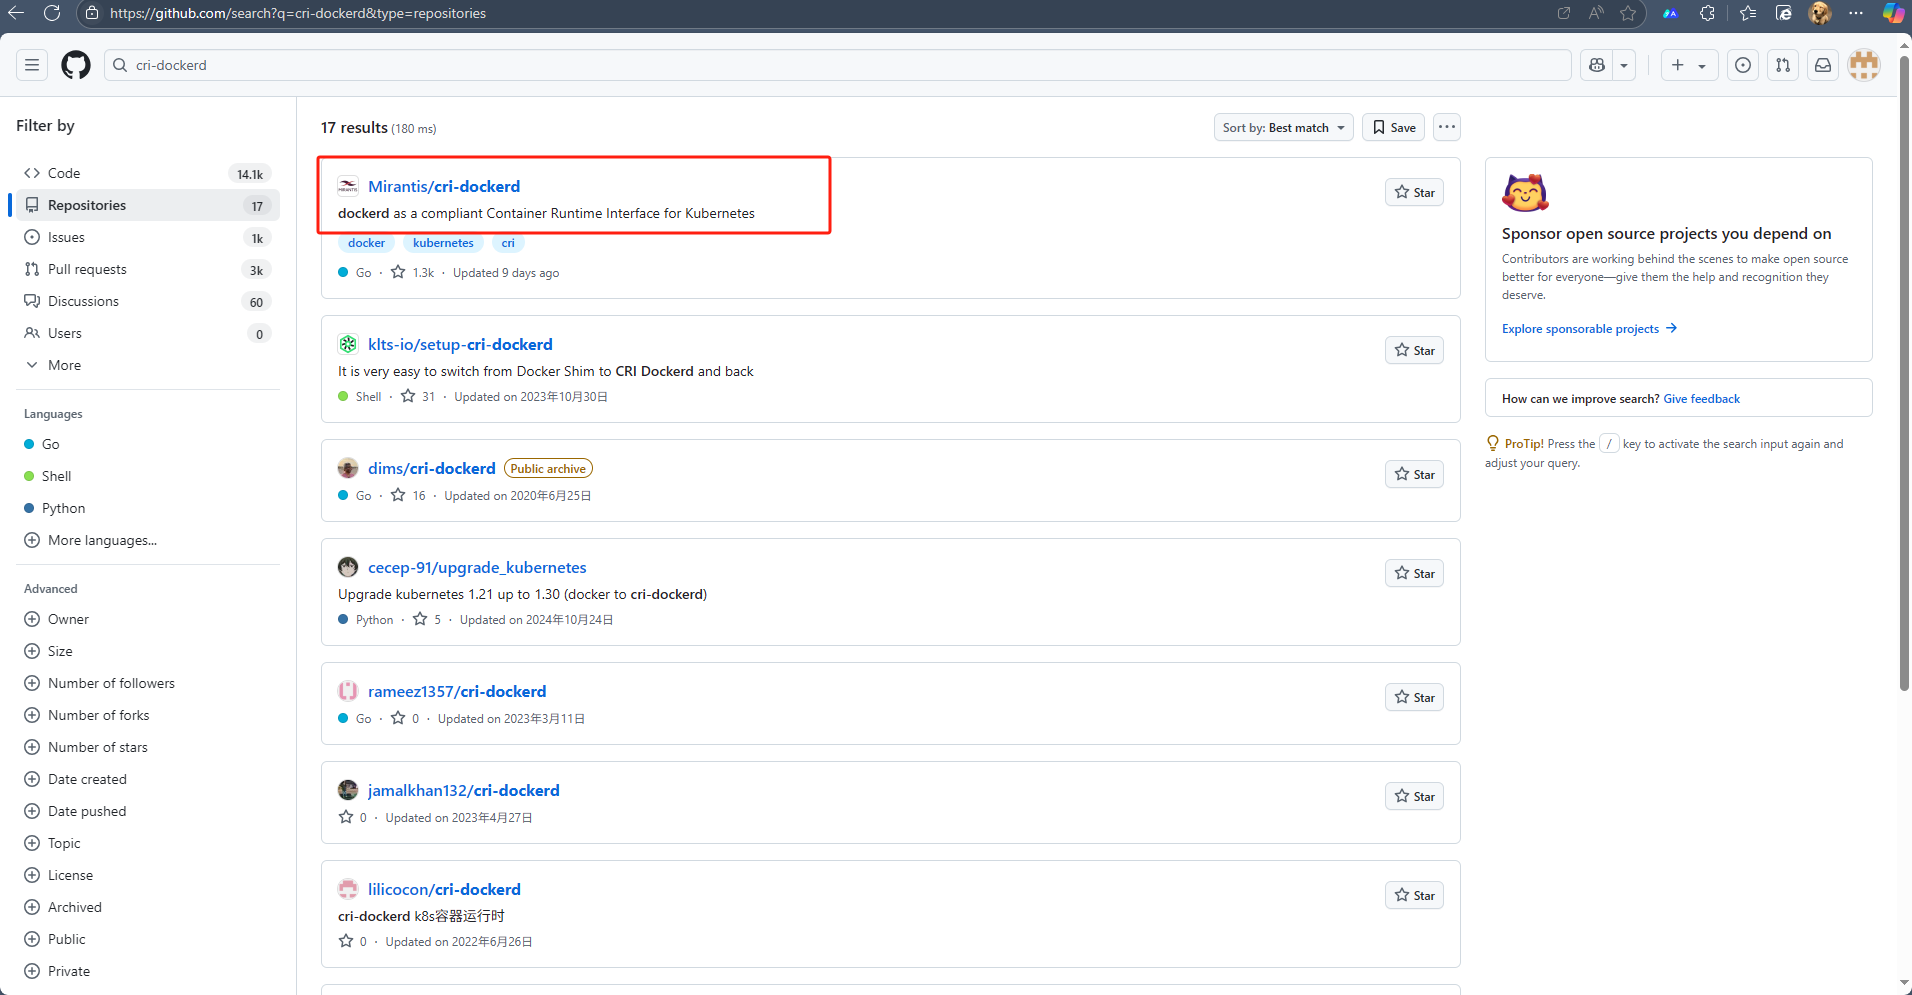Open the three-dot search options menu

click(x=1447, y=127)
